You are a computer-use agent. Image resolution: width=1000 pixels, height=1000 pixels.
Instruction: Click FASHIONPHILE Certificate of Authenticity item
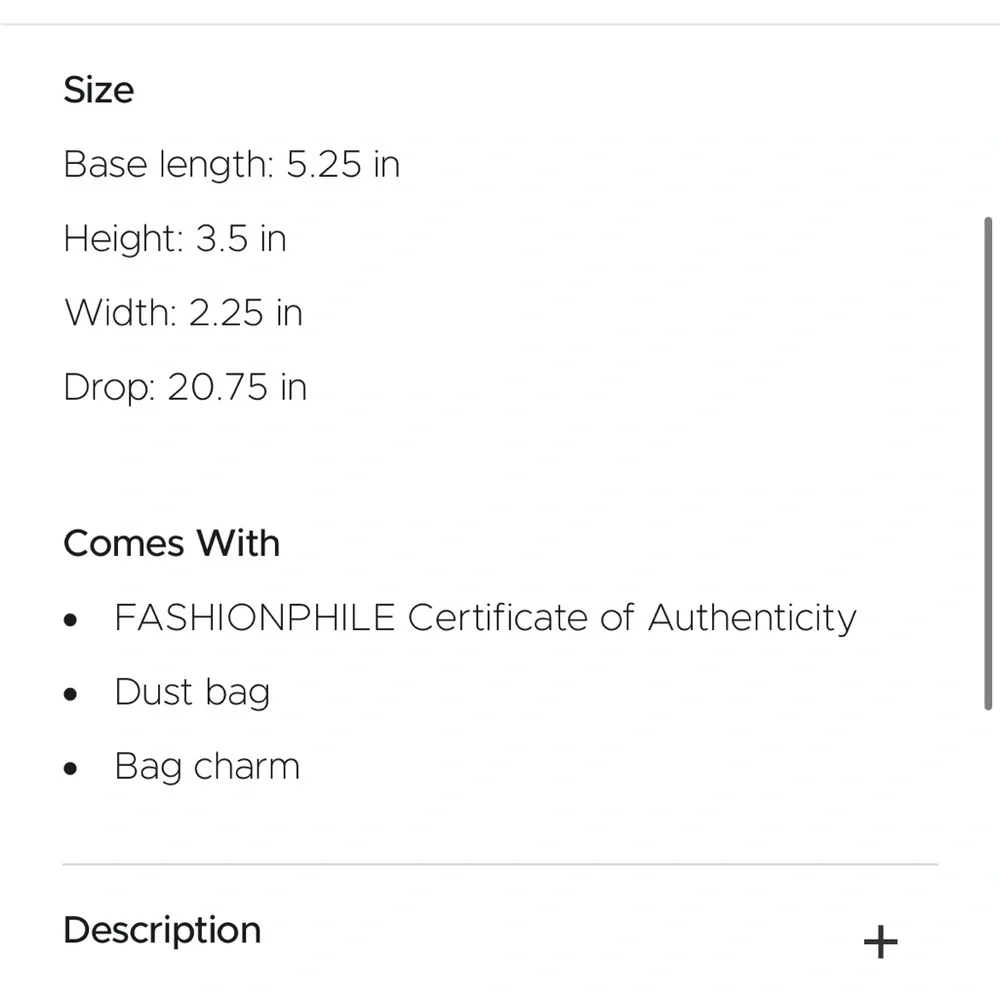pyautogui.click(x=485, y=618)
